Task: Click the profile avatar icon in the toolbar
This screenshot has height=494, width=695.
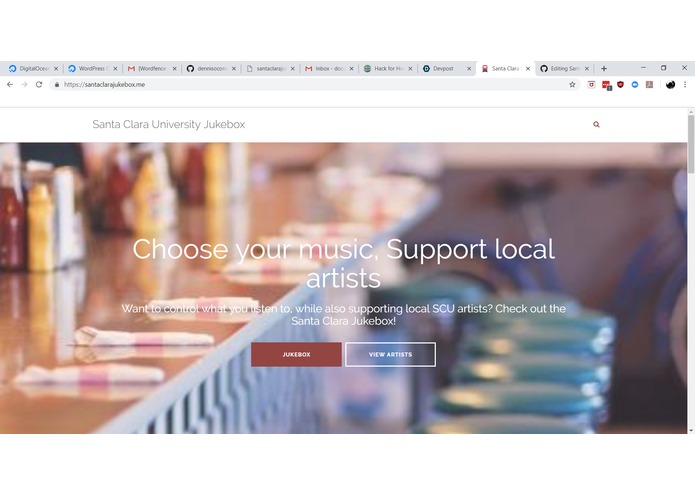Action: point(670,84)
